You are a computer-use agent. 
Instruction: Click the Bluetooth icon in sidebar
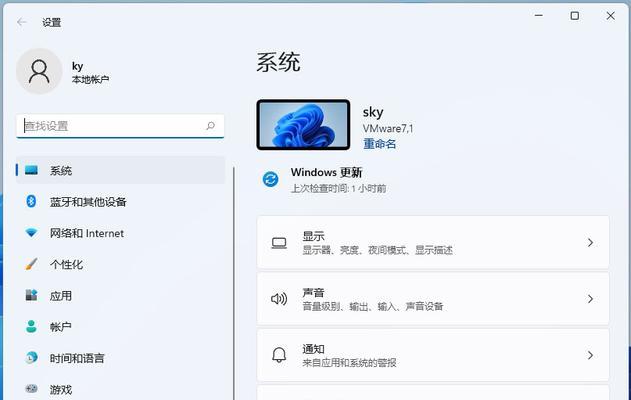(31, 201)
